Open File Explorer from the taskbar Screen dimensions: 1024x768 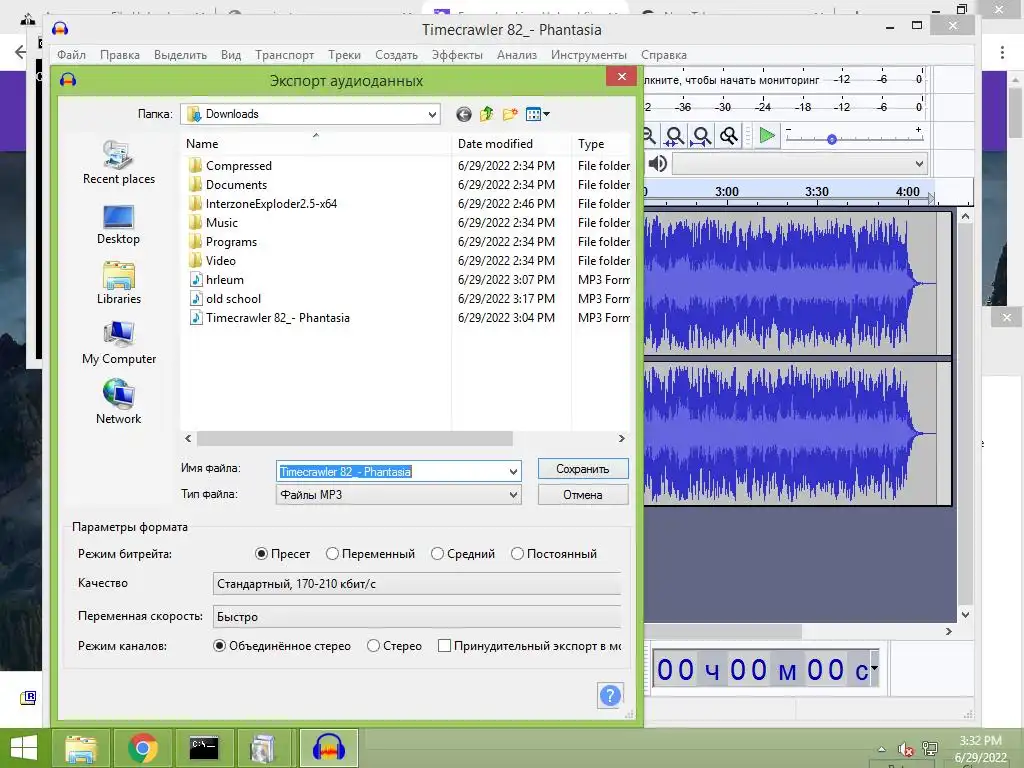[x=81, y=748]
